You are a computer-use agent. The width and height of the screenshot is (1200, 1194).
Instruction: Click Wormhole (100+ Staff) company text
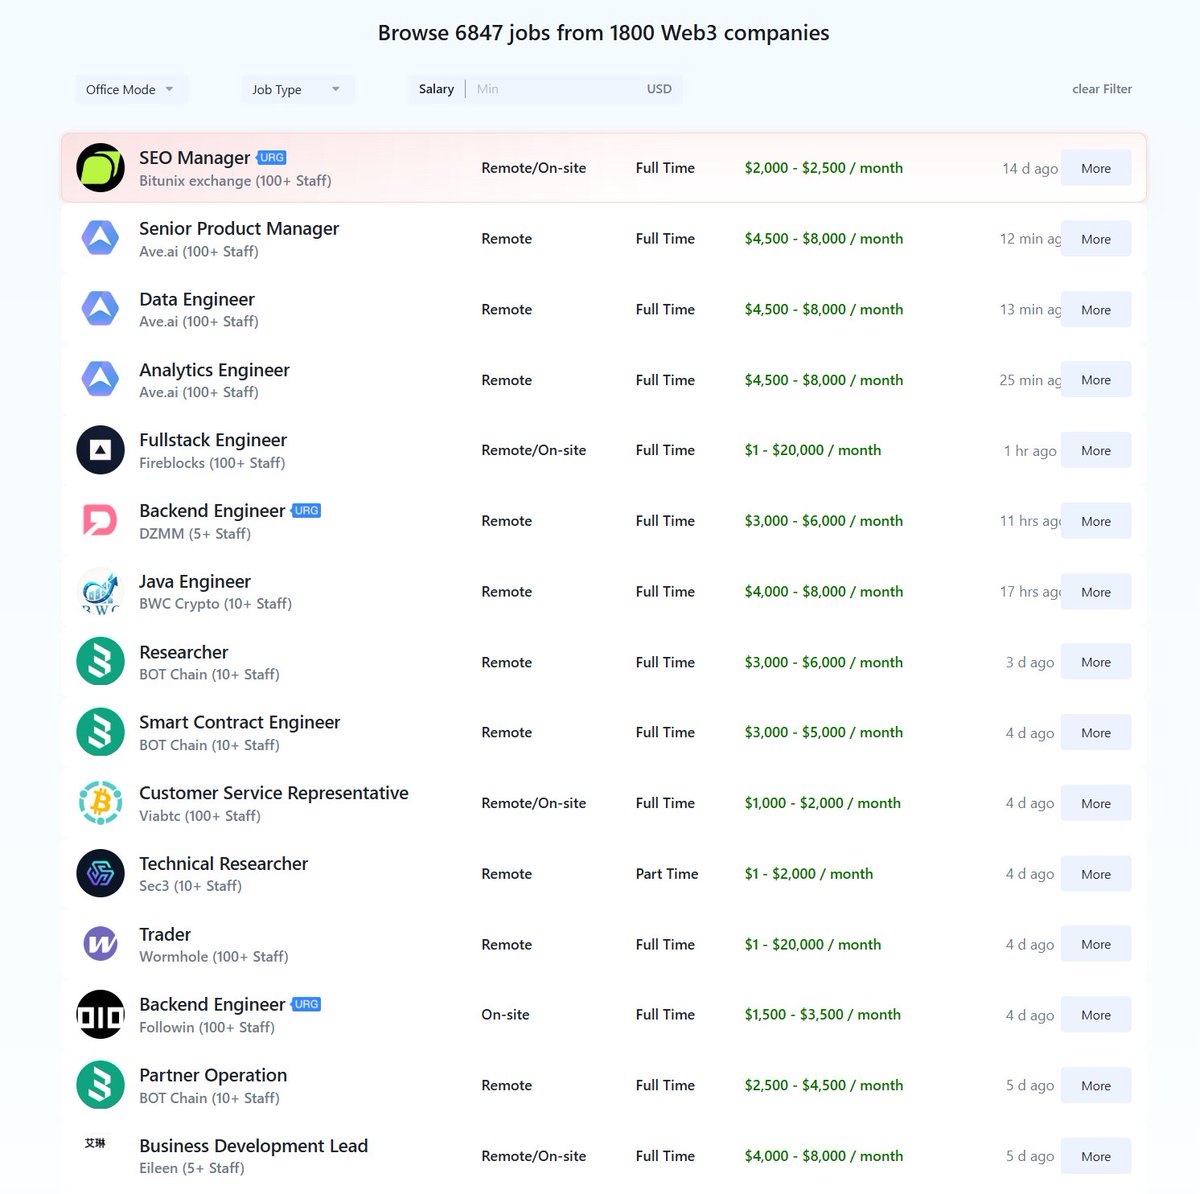click(x=214, y=957)
